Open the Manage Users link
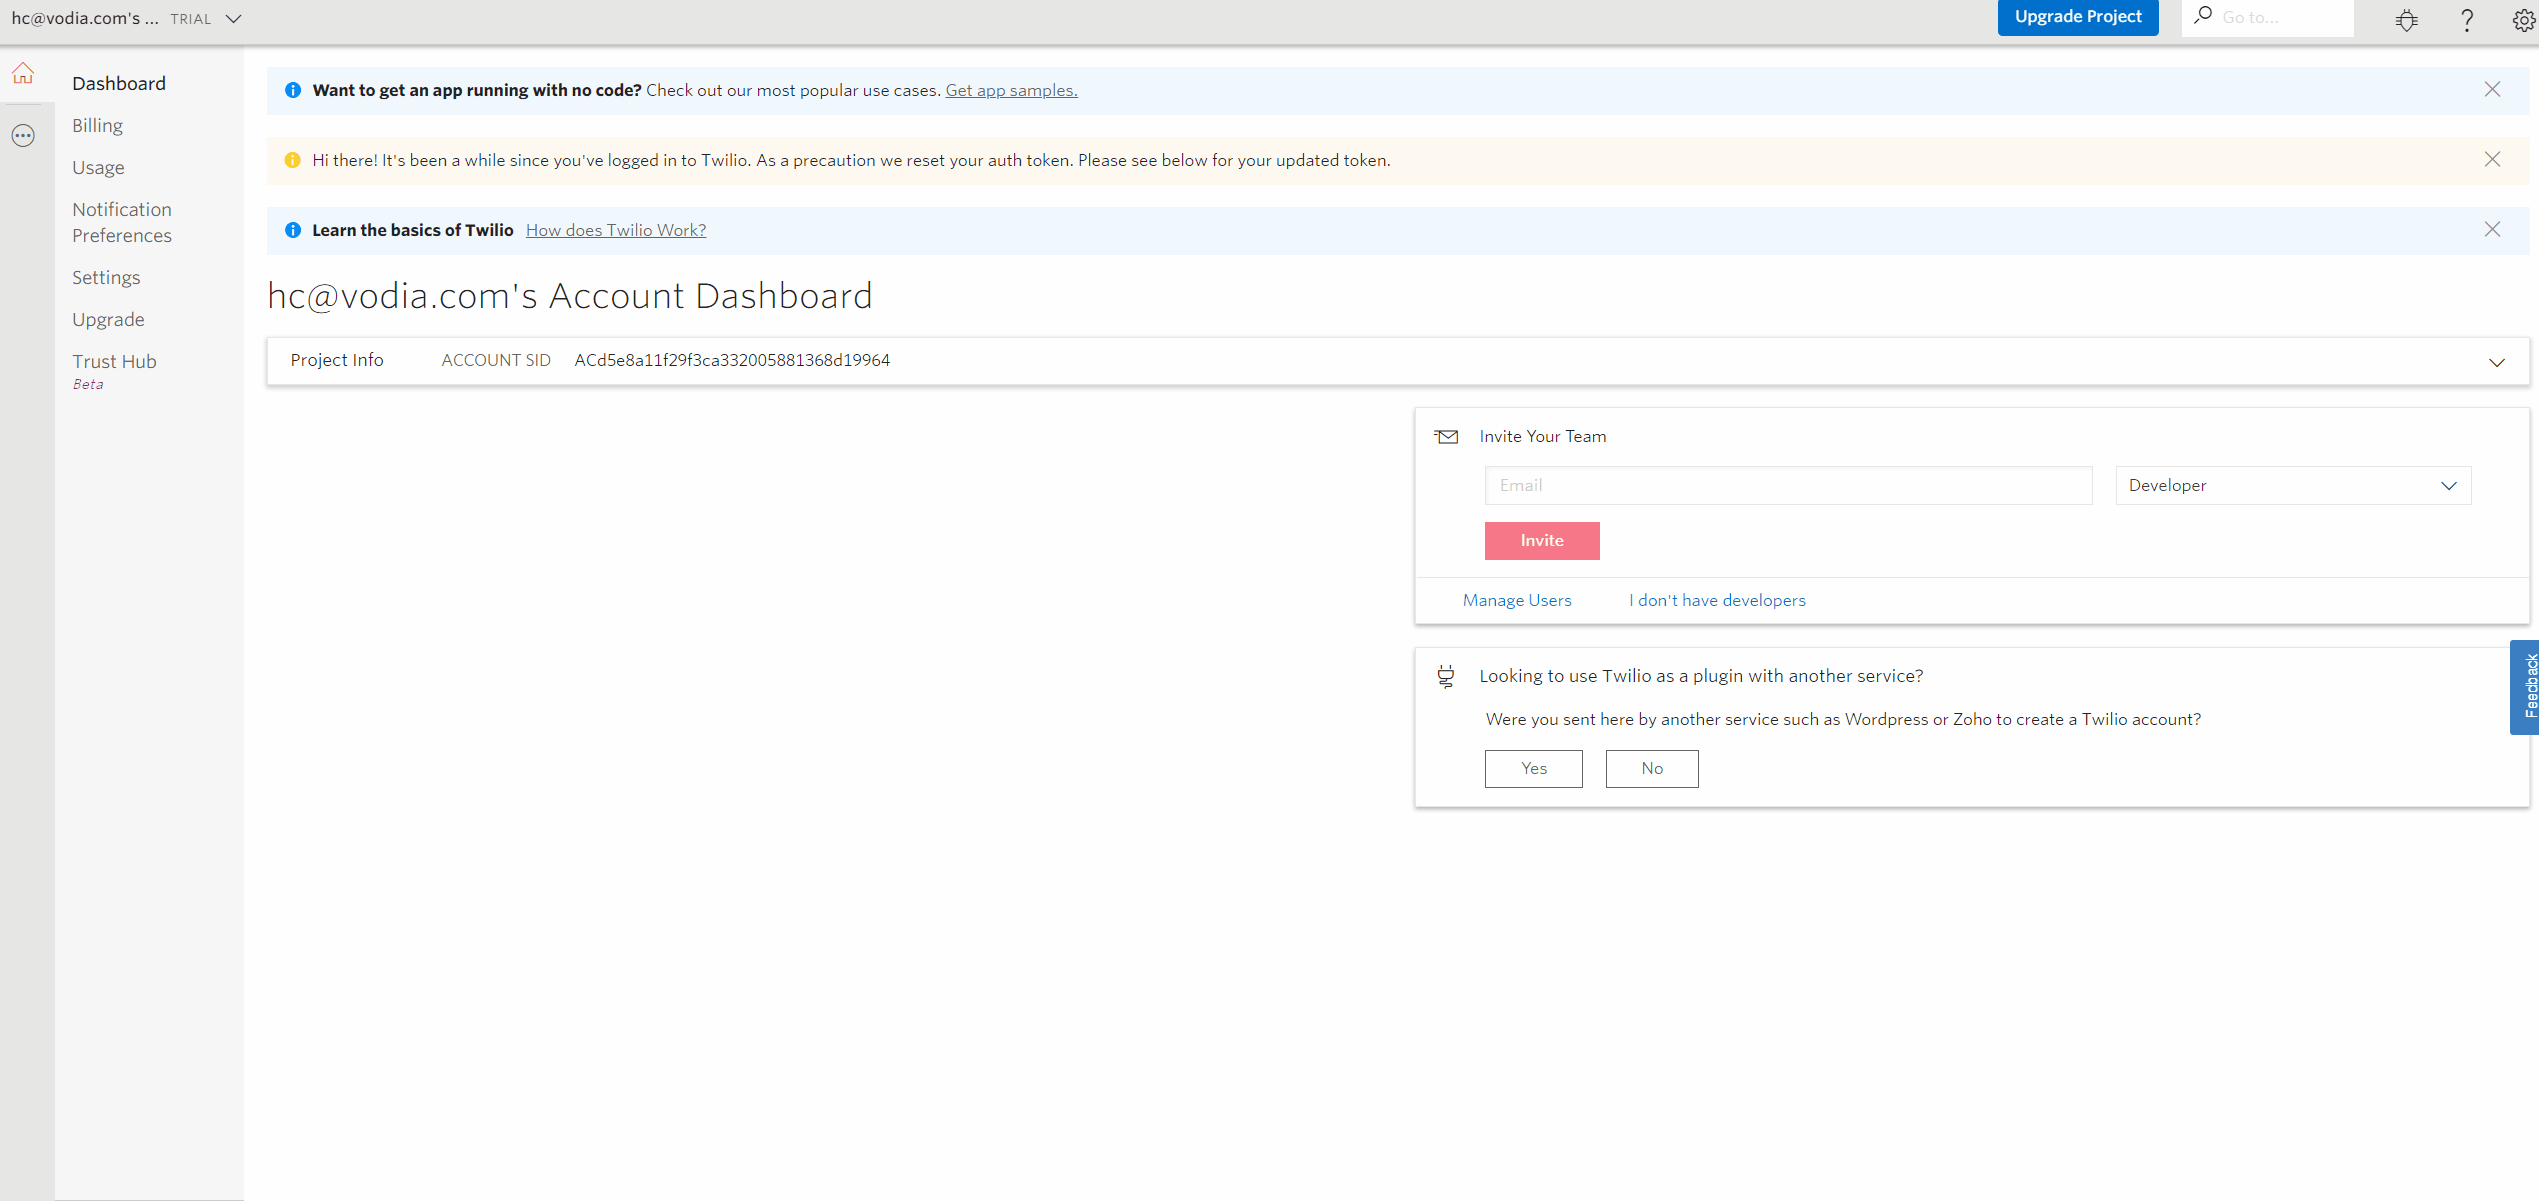This screenshot has height=1201, width=2539. pyautogui.click(x=1517, y=600)
